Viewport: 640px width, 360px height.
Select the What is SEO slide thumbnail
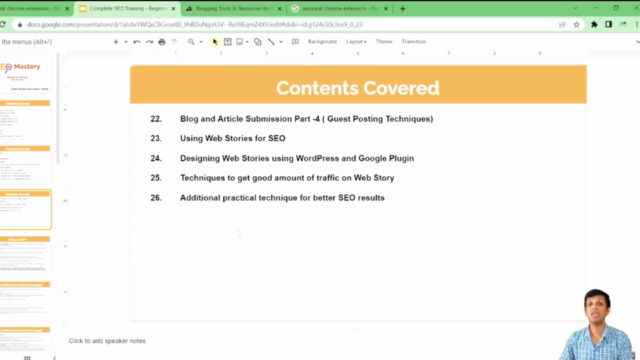click(x=25, y=255)
